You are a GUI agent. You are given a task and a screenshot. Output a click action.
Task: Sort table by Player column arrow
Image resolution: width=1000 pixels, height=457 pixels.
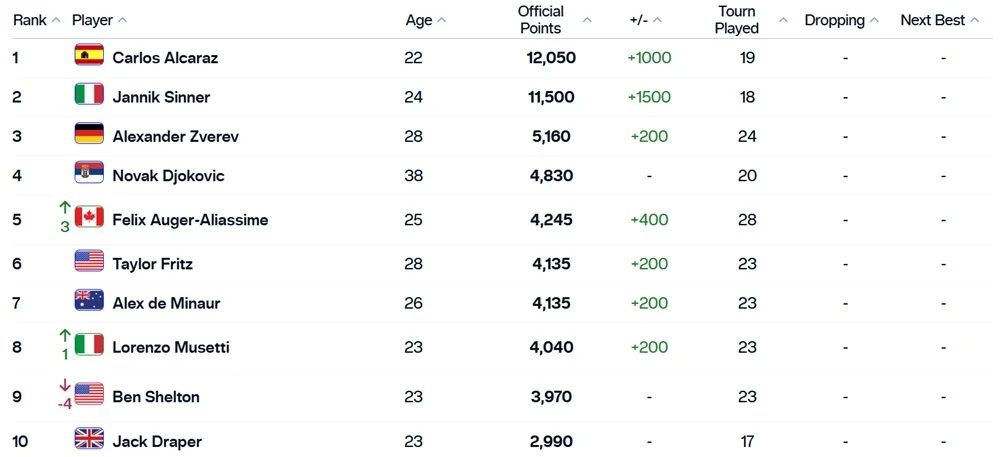coord(122,20)
